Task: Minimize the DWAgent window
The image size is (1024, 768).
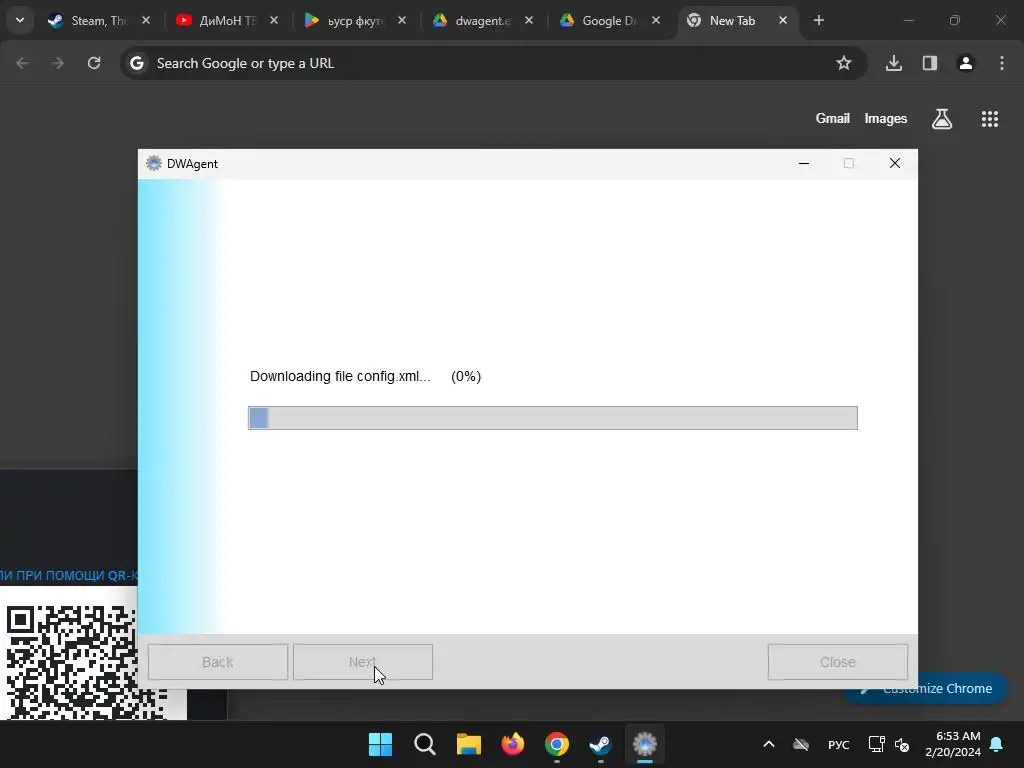Action: pyautogui.click(x=804, y=163)
